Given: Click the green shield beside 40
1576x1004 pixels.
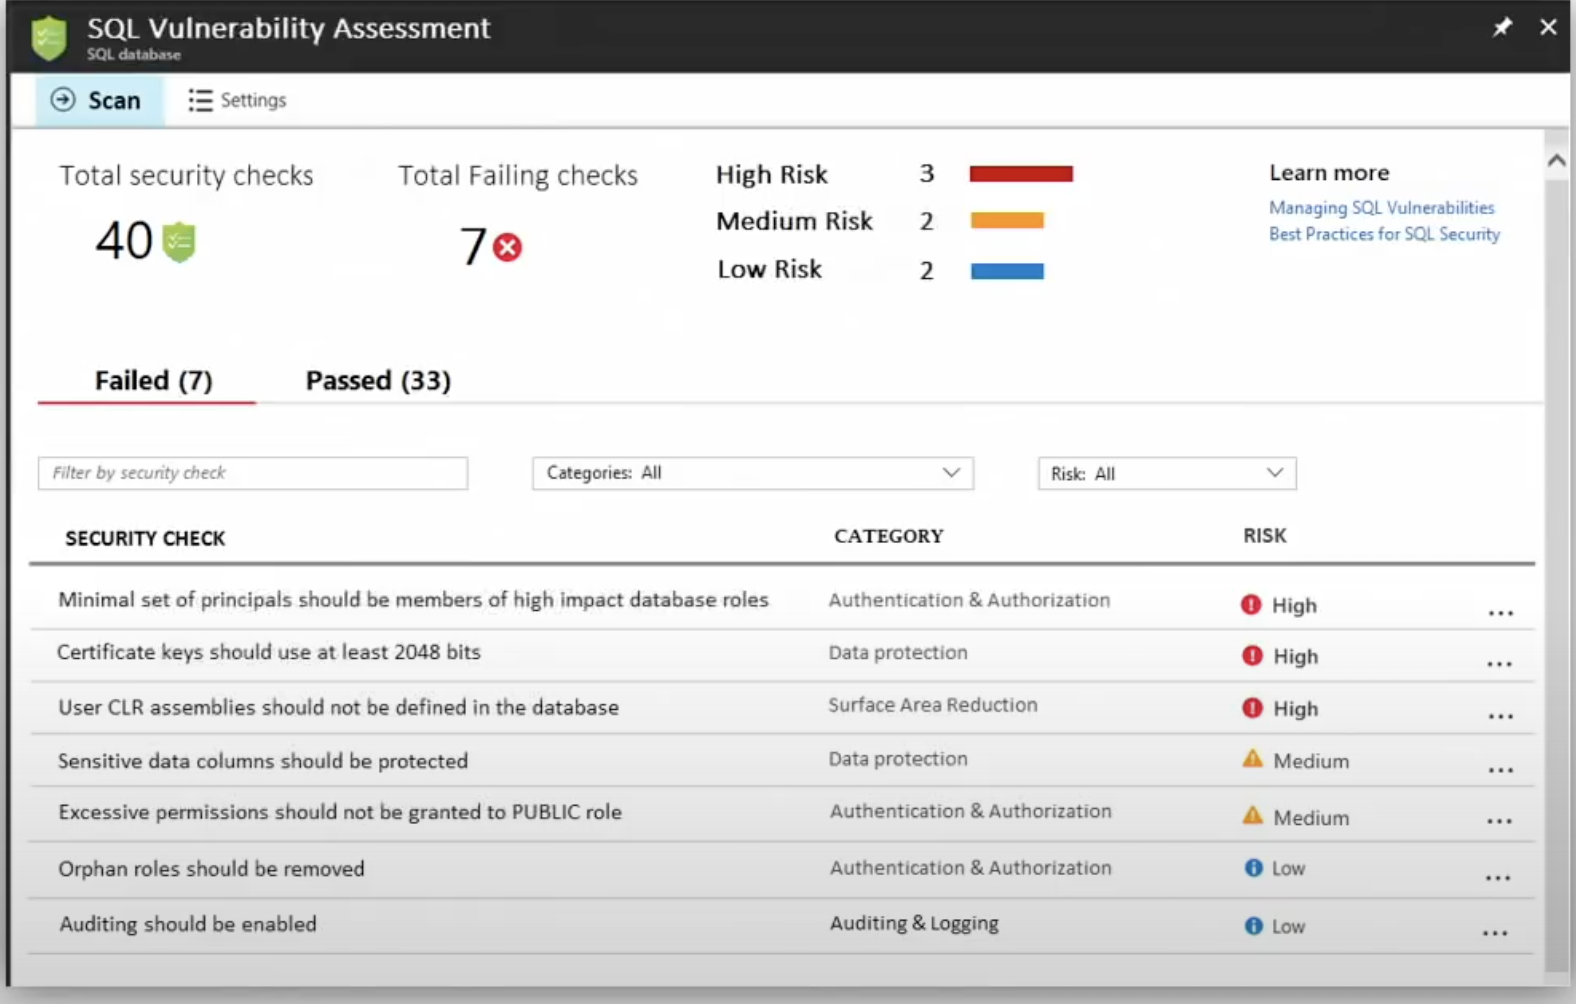Looking at the screenshot, I should click(x=179, y=242).
